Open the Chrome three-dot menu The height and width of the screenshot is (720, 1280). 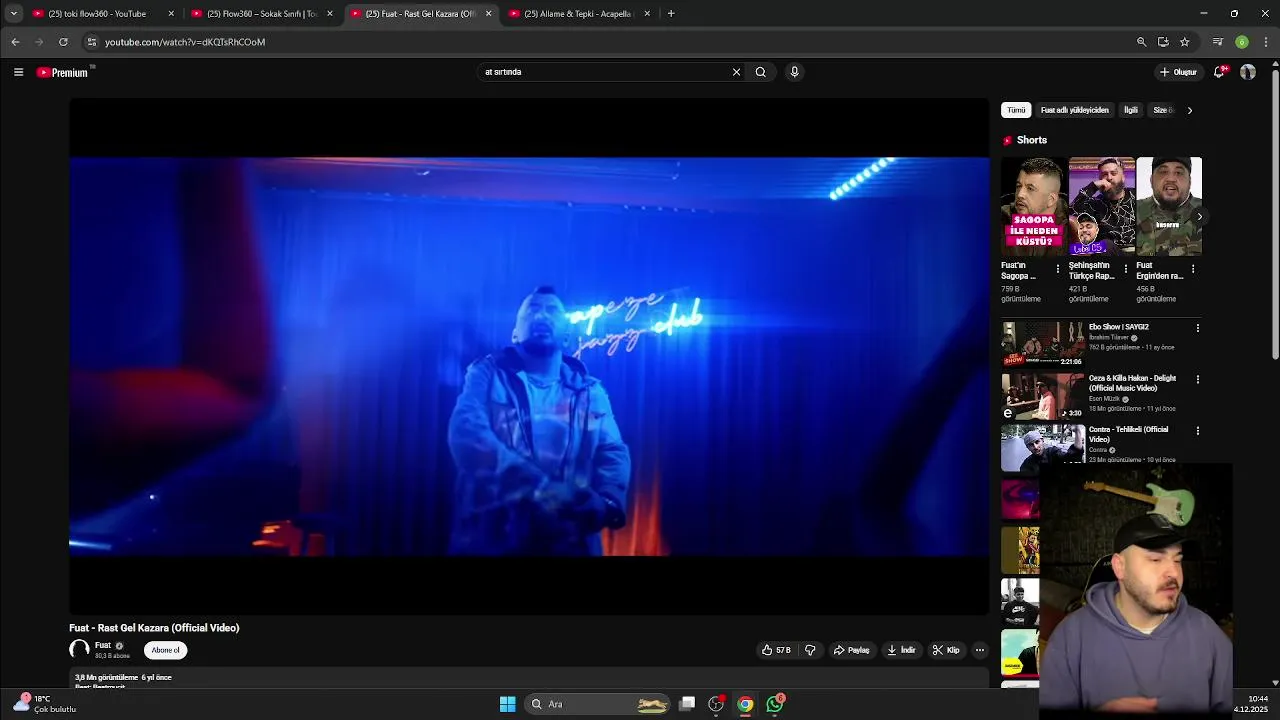click(x=1266, y=42)
